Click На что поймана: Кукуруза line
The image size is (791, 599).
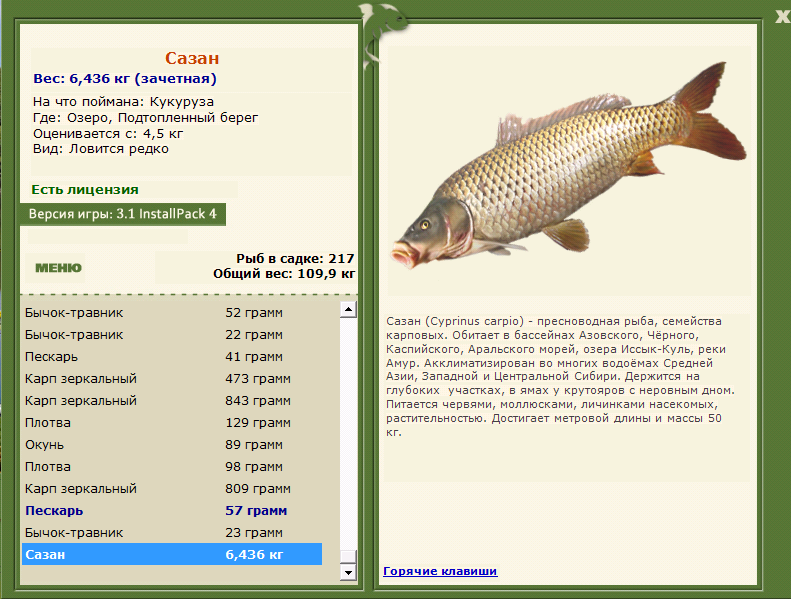124,102
